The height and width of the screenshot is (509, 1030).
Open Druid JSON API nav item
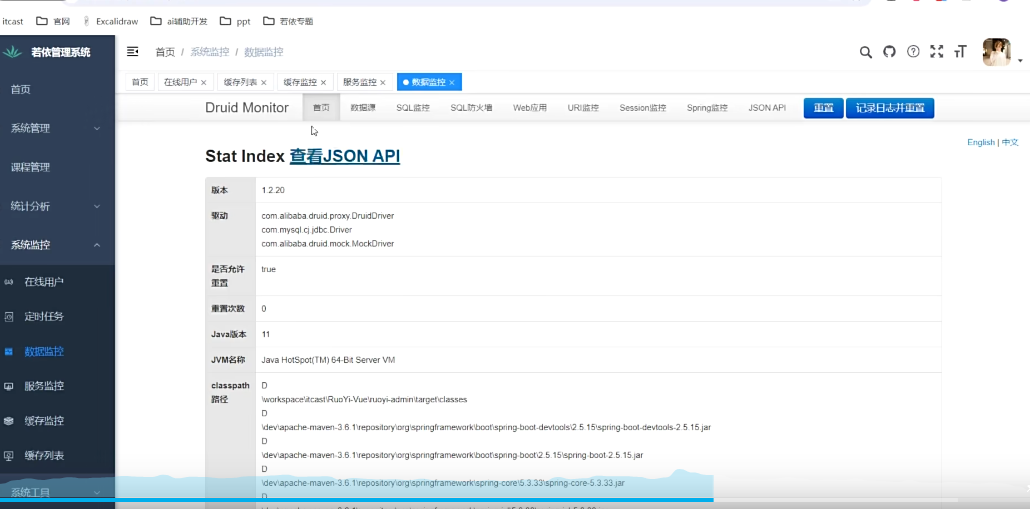767,108
